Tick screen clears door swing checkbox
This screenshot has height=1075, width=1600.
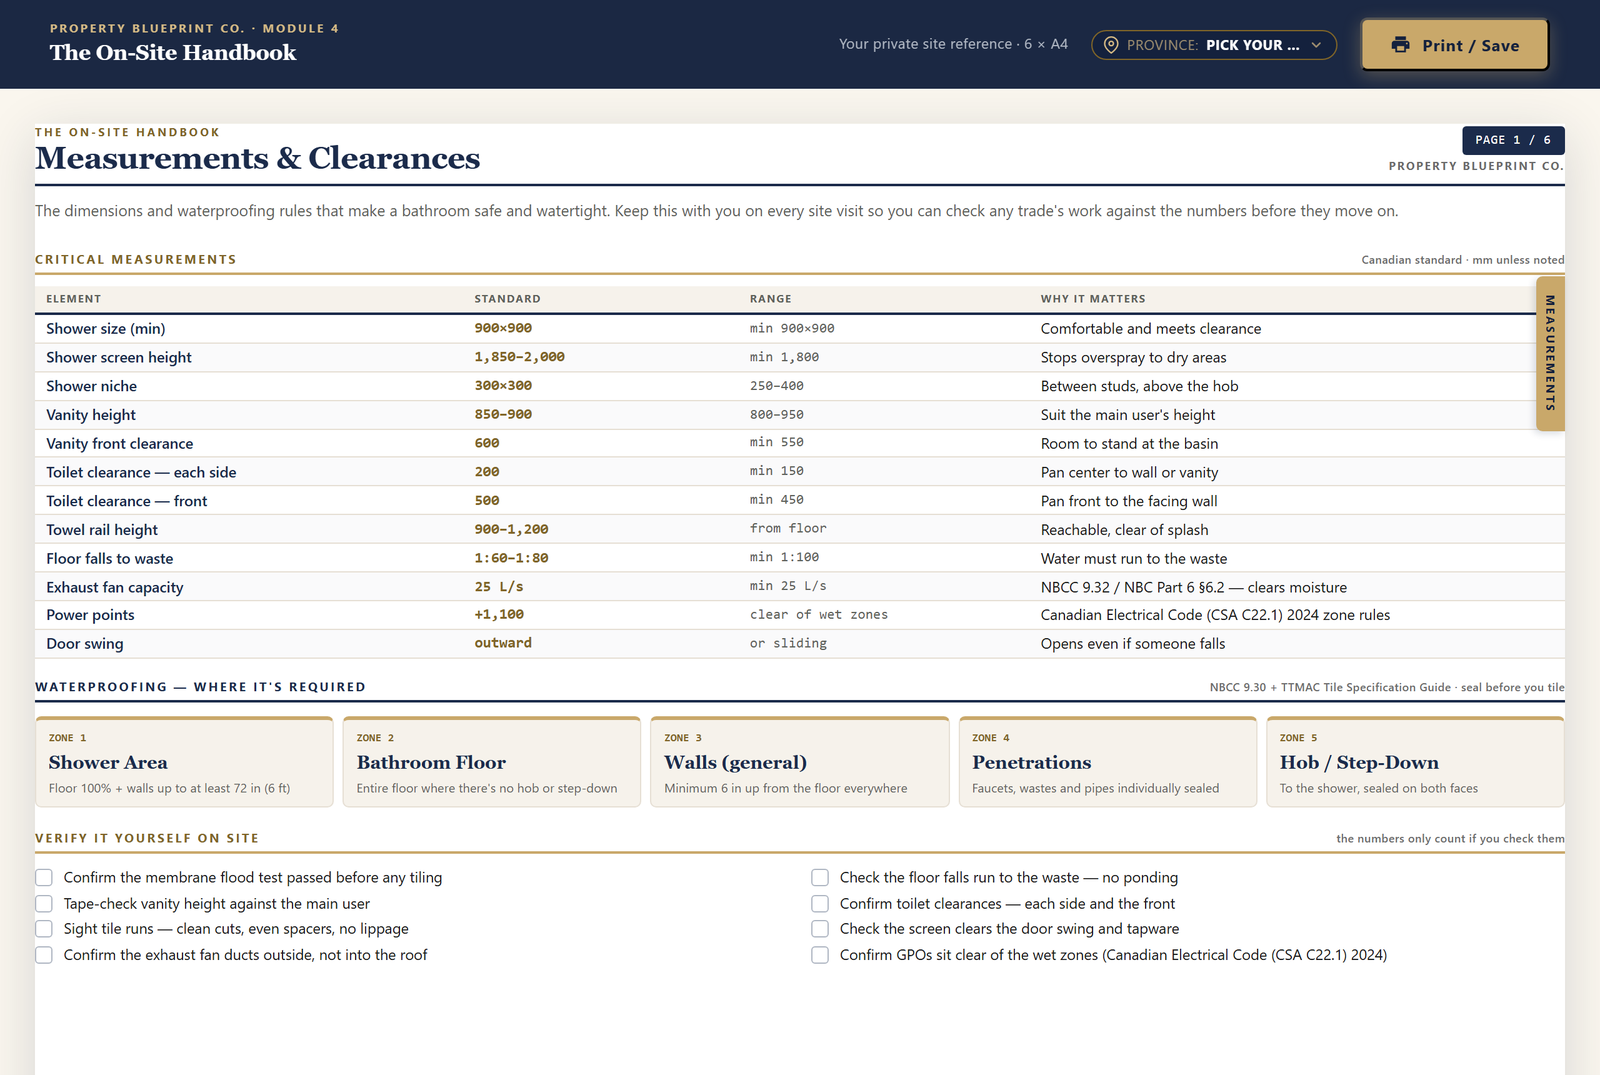[x=820, y=929]
